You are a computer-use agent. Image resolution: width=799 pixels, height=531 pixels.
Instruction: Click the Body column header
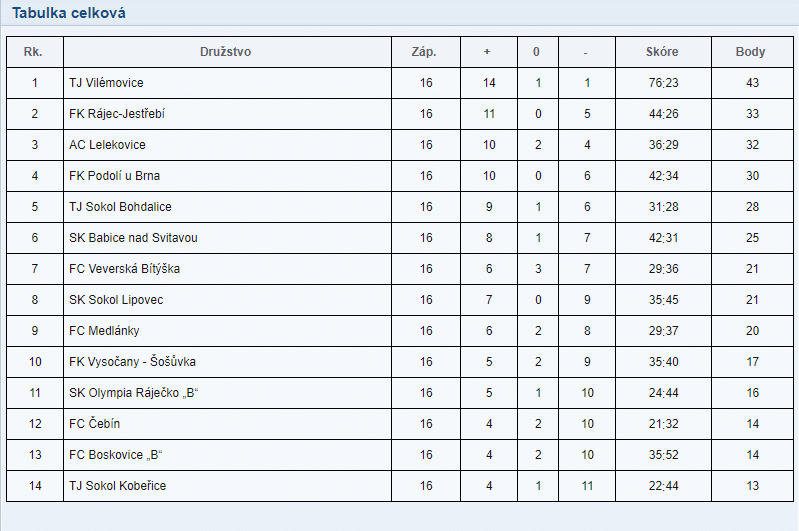[750, 52]
